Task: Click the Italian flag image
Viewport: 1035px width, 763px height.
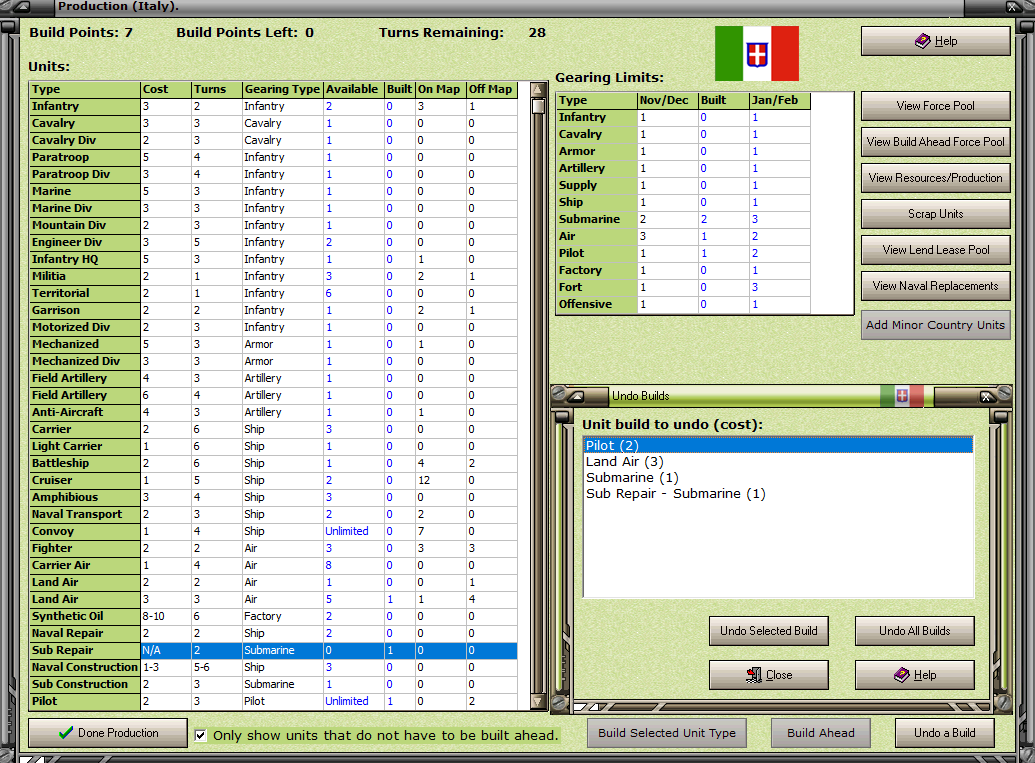Action: tap(756, 53)
